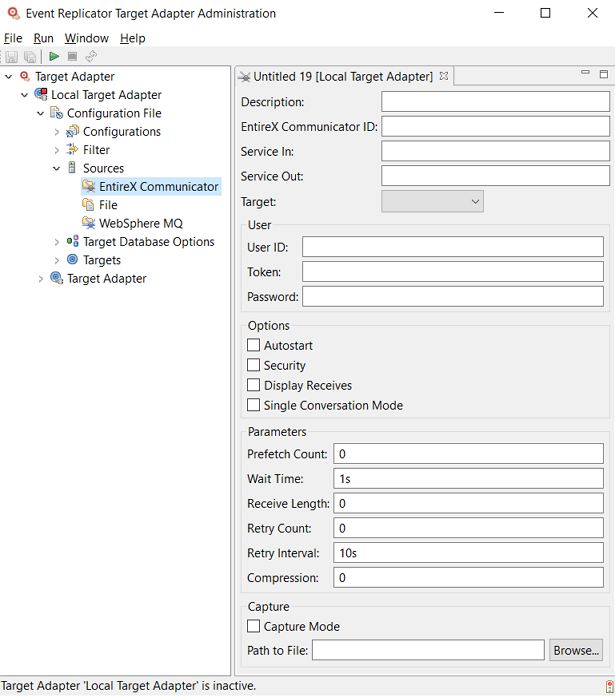Click the Save toolbar icon
Viewport: 615px width, 697px height.
(x=12, y=57)
